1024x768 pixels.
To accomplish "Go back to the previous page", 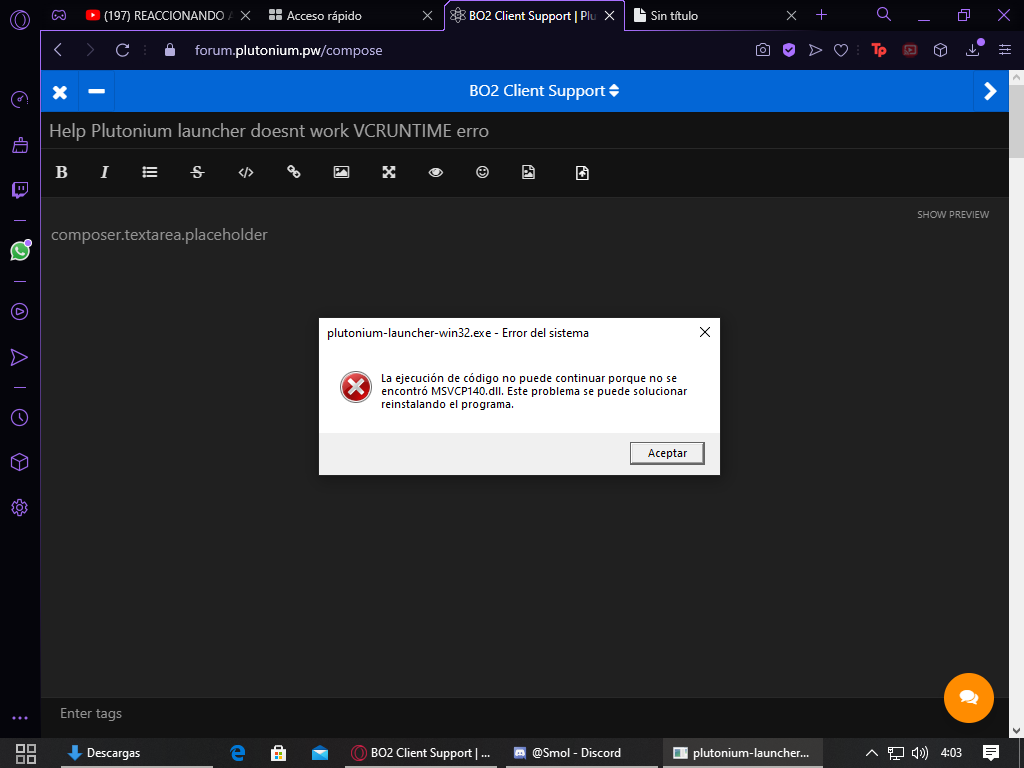I will point(58,50).
